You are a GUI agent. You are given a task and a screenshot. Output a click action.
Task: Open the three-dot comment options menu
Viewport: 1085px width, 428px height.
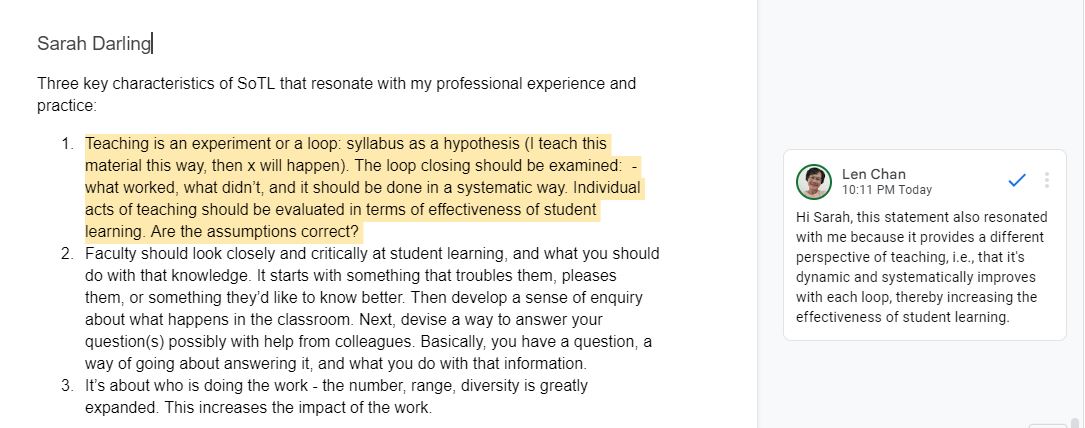(1046, 180)
